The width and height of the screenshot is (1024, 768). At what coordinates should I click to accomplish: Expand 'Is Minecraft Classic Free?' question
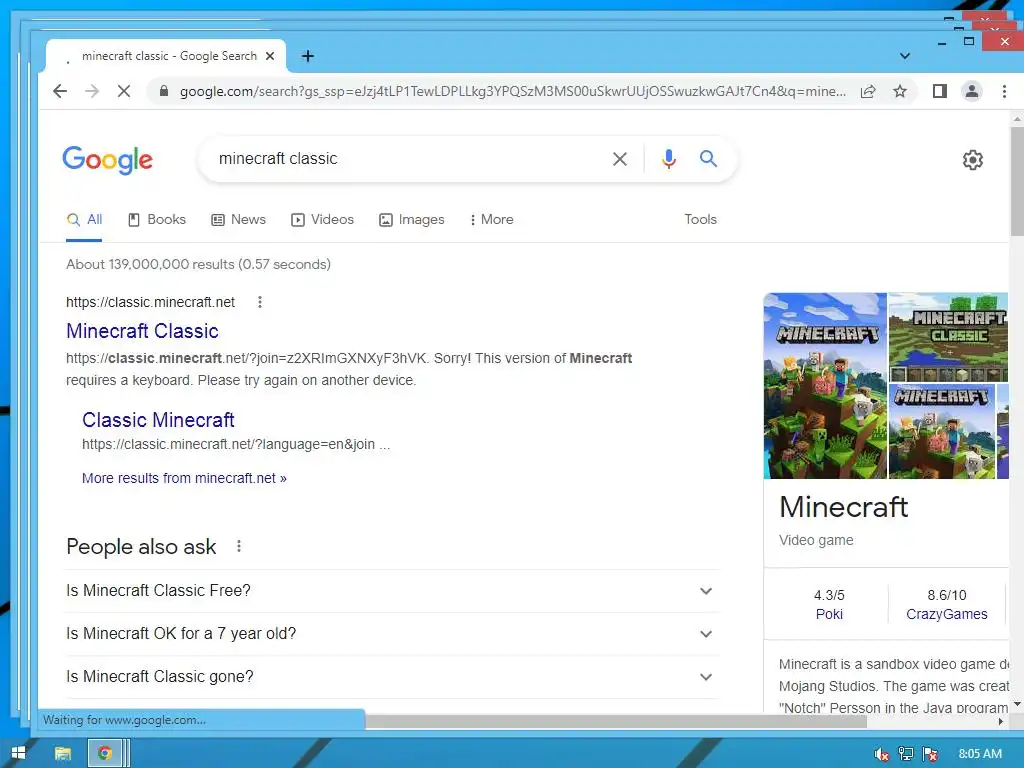click(x=392, y=590)
